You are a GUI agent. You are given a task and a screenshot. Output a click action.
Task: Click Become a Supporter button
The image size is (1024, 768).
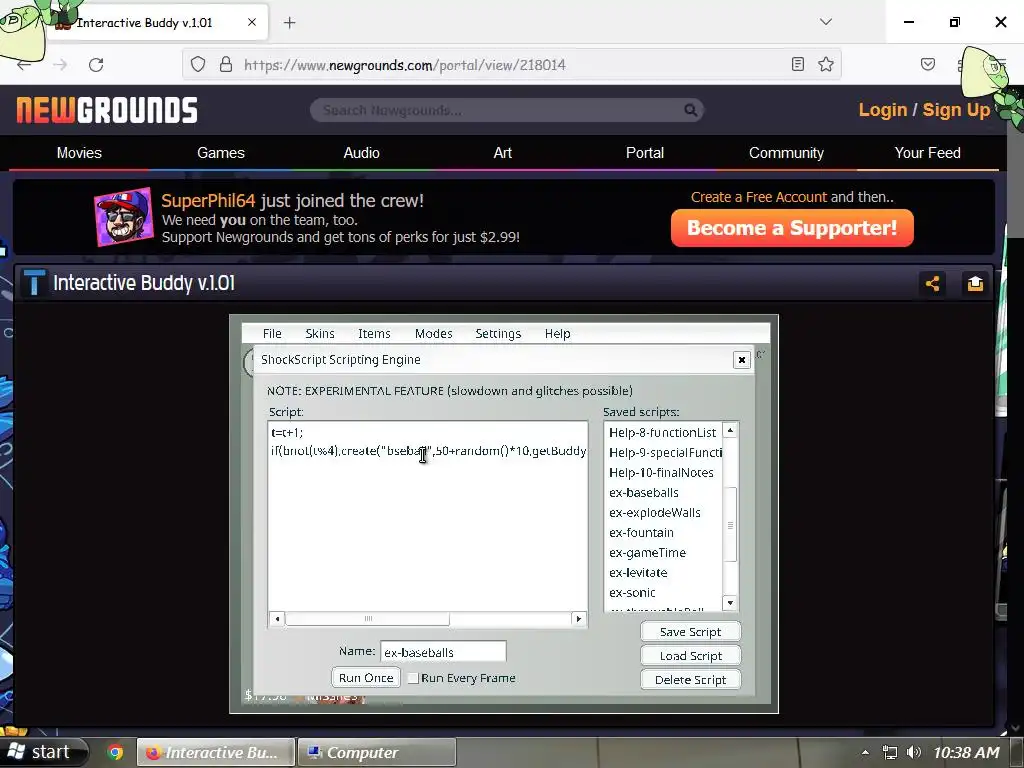[x=792, y=228]
